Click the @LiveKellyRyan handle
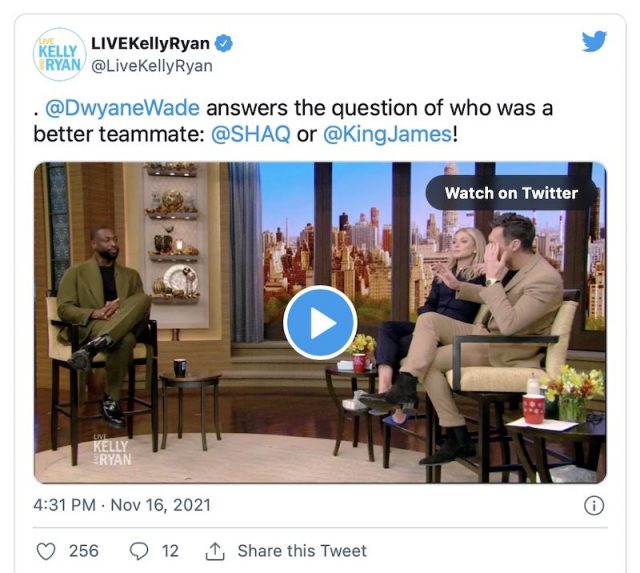 click(x=152, y=66)
